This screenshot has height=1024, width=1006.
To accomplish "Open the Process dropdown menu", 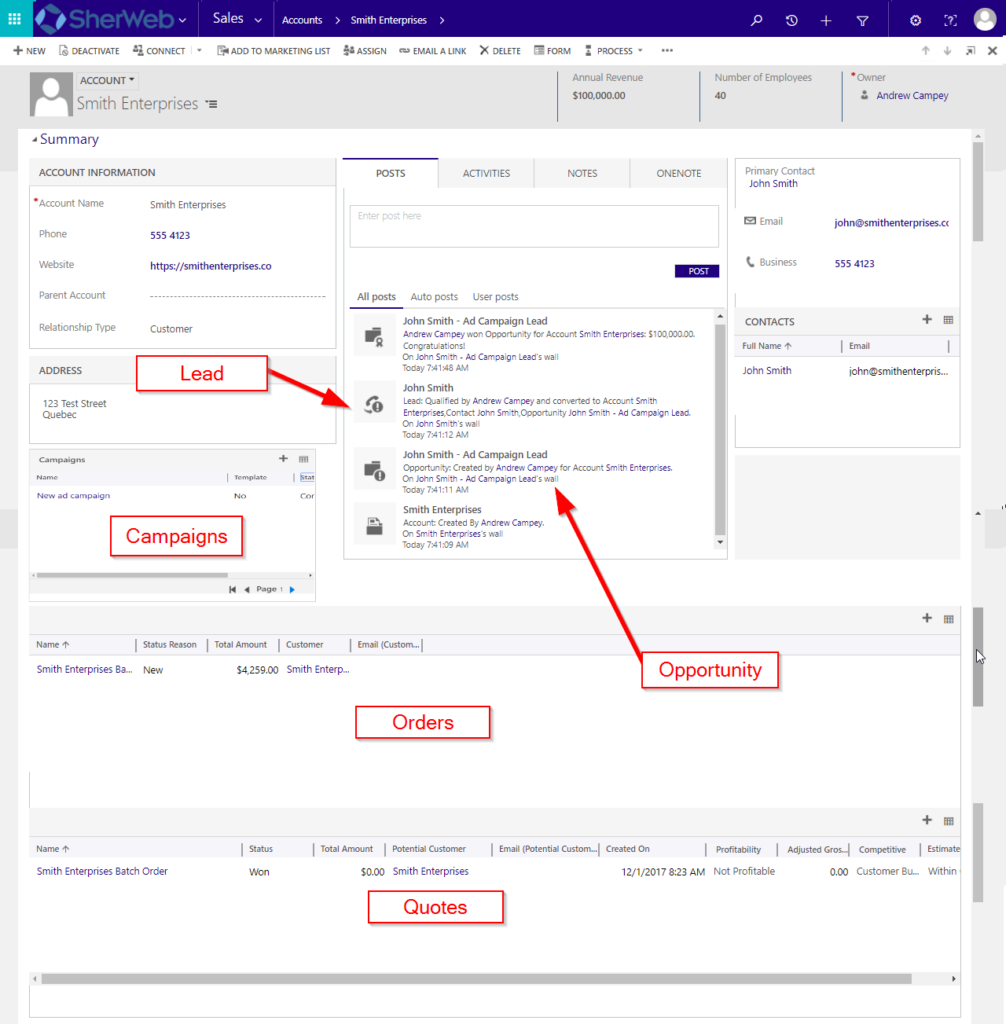I will click(614, 51).
